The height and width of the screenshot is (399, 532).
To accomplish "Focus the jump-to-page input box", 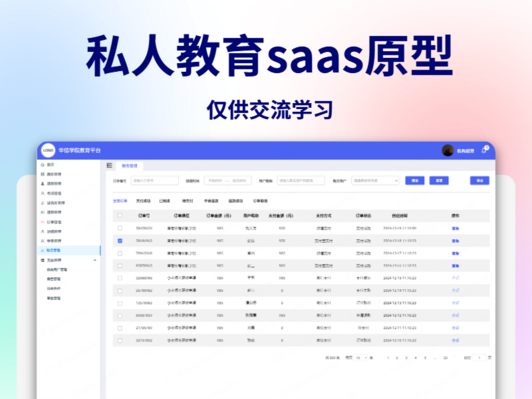I will (x=479, y=358).
